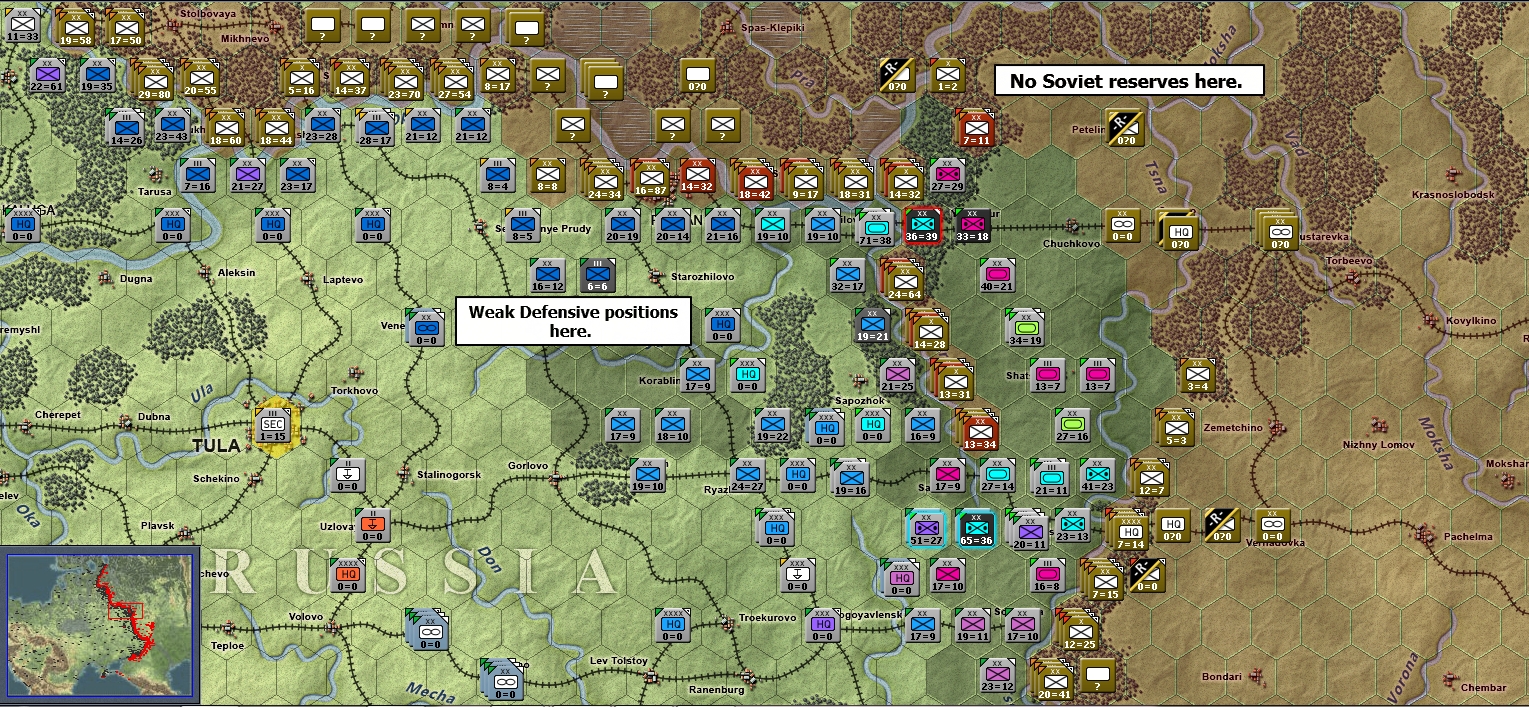Select the purple 21=27 division counter
This screenshot has height=707, width=1529.
point(247,175)
